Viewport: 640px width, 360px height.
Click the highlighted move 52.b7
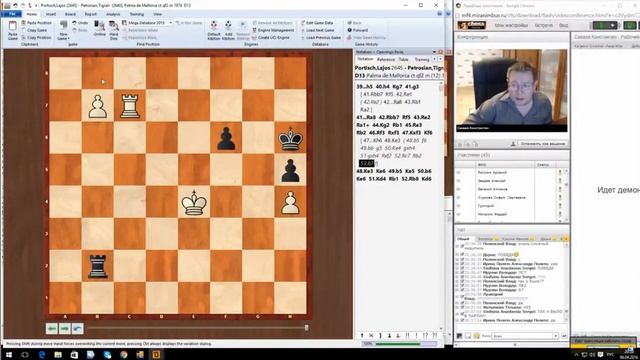click(x=366, y=163)
